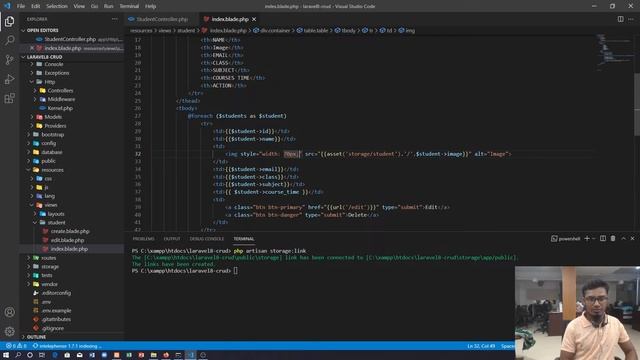Open the File menu
This screenshot has width=640, height=360.
20,6
